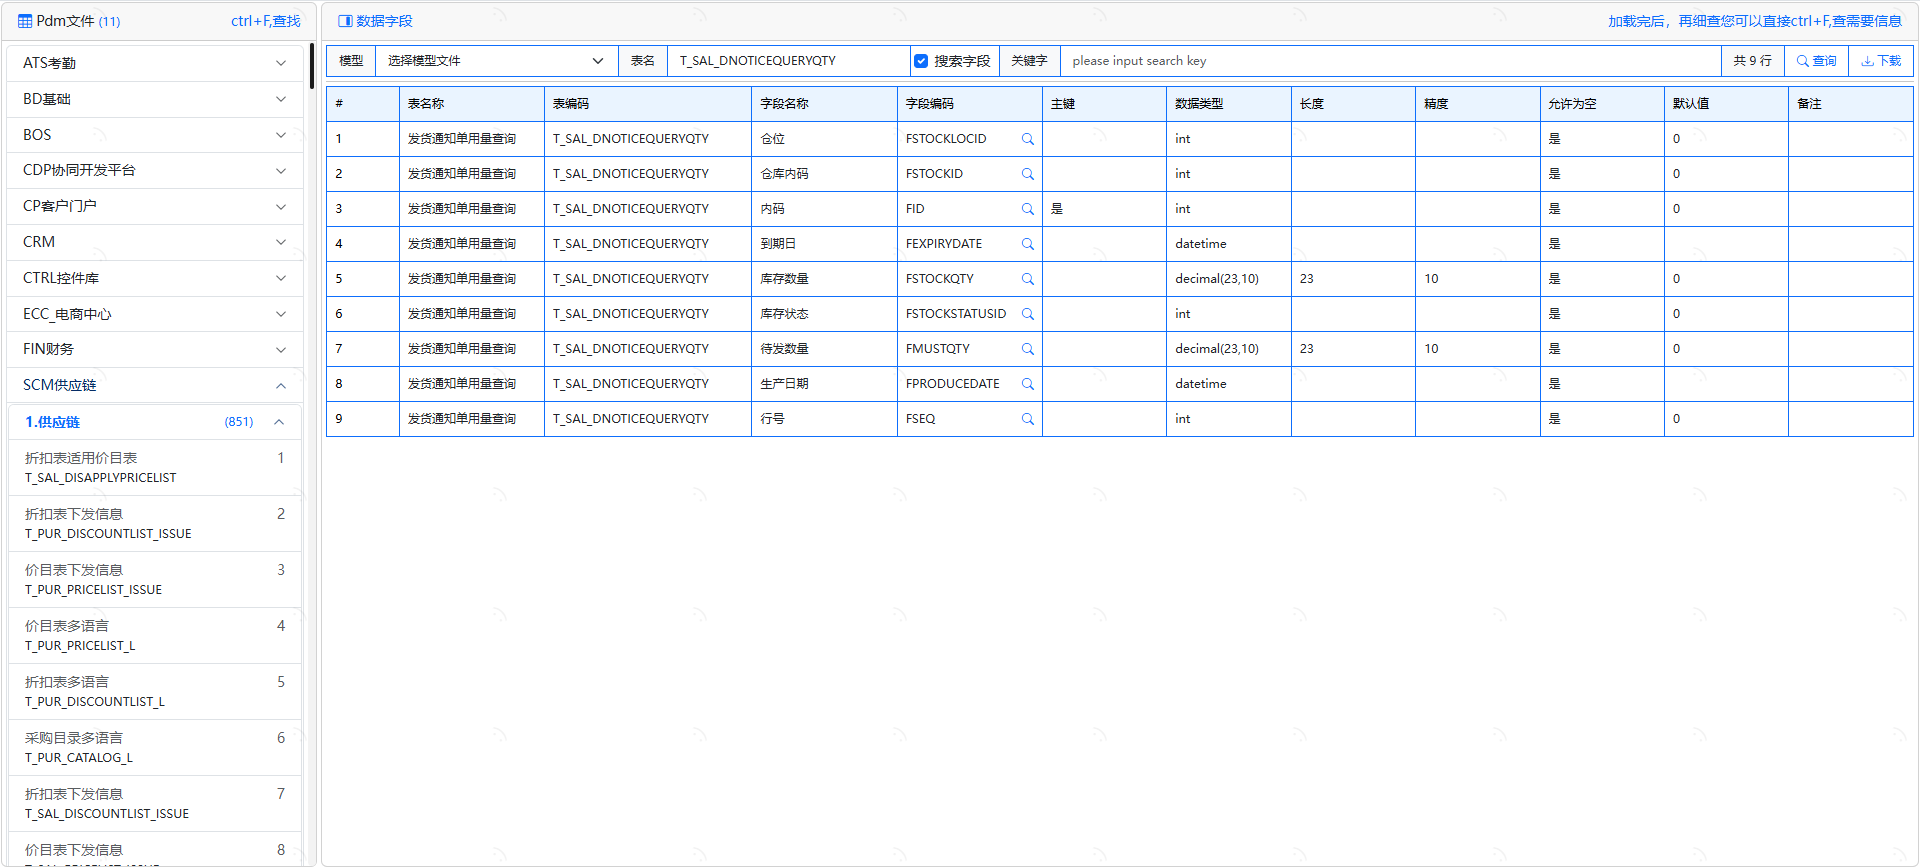Click the search icon next to FSTOCKLOCID
1920x867 pixels.
1027,139
